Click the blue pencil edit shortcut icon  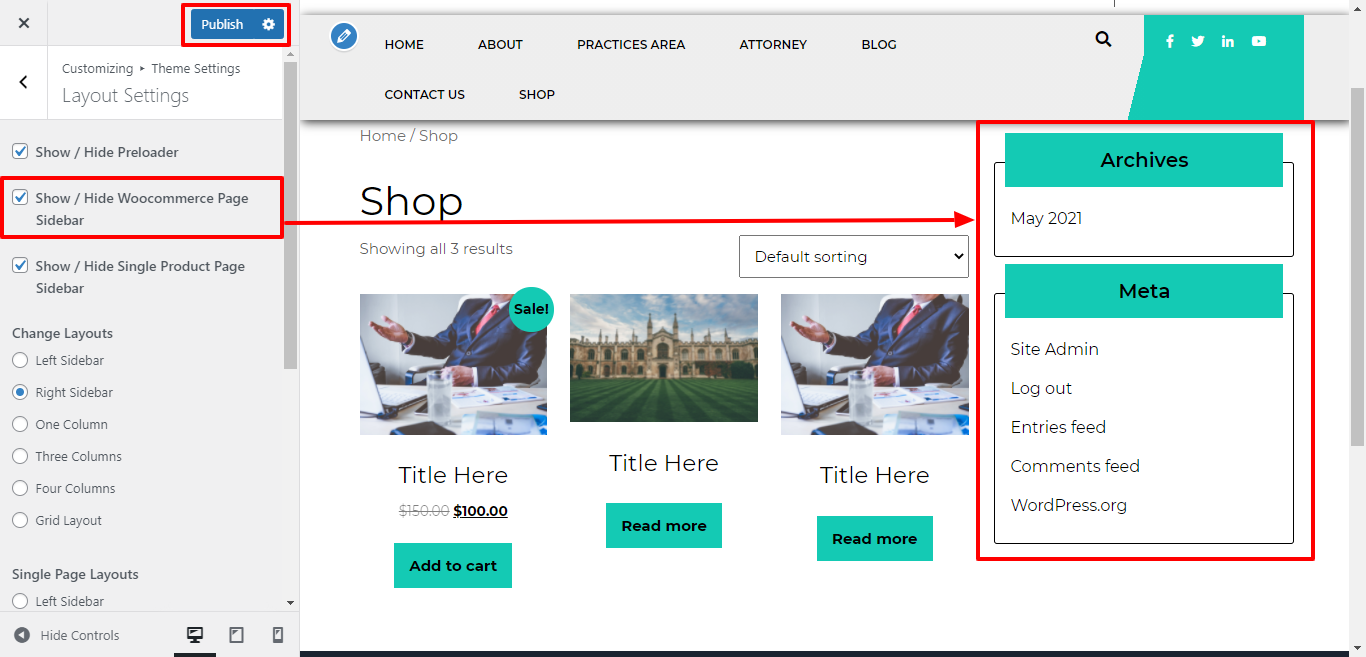(x=344, y=37)
